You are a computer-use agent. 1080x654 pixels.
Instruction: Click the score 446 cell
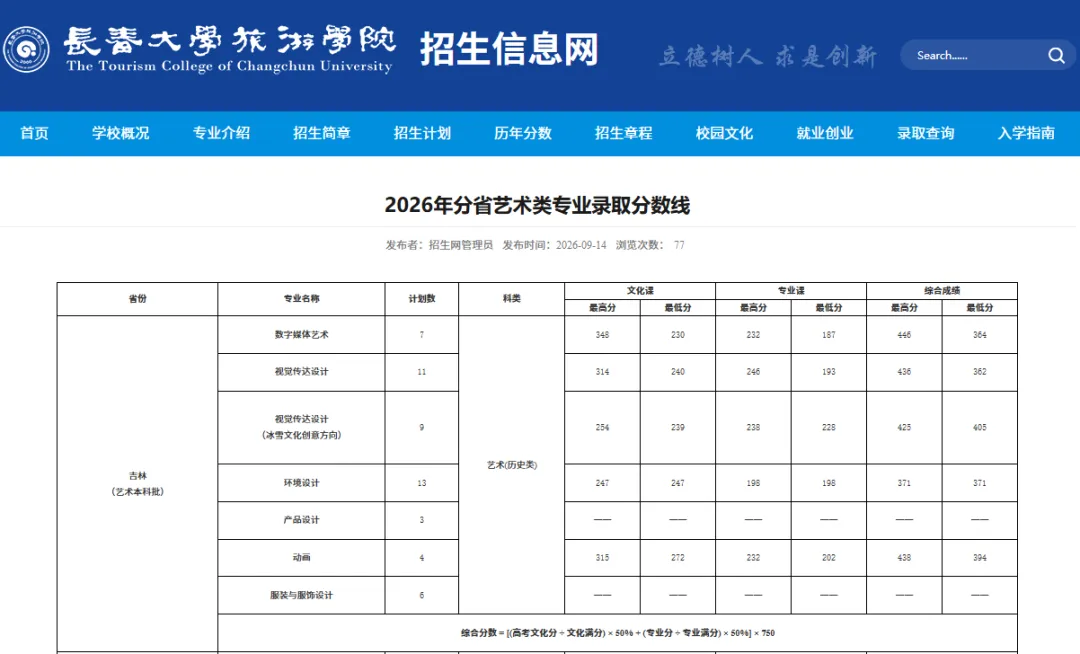904,335
